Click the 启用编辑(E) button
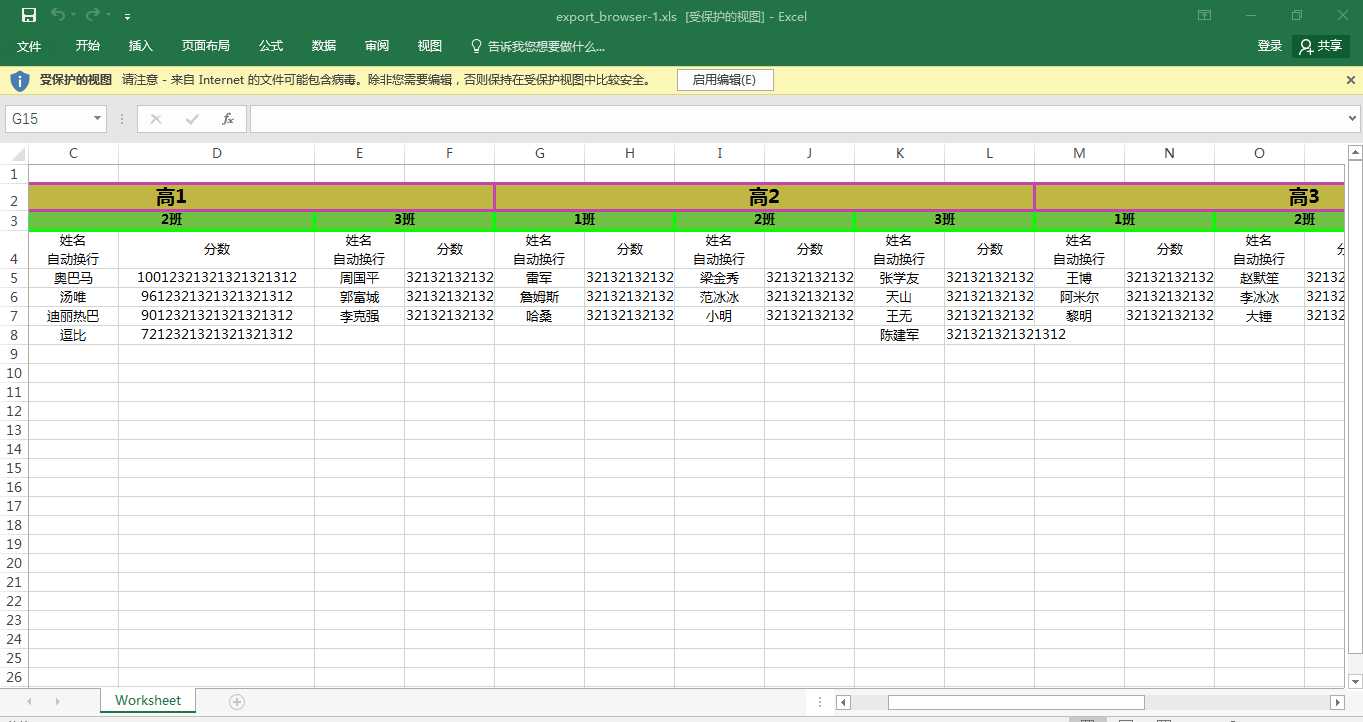This screenshot has height=722, width=1363. 725,80
